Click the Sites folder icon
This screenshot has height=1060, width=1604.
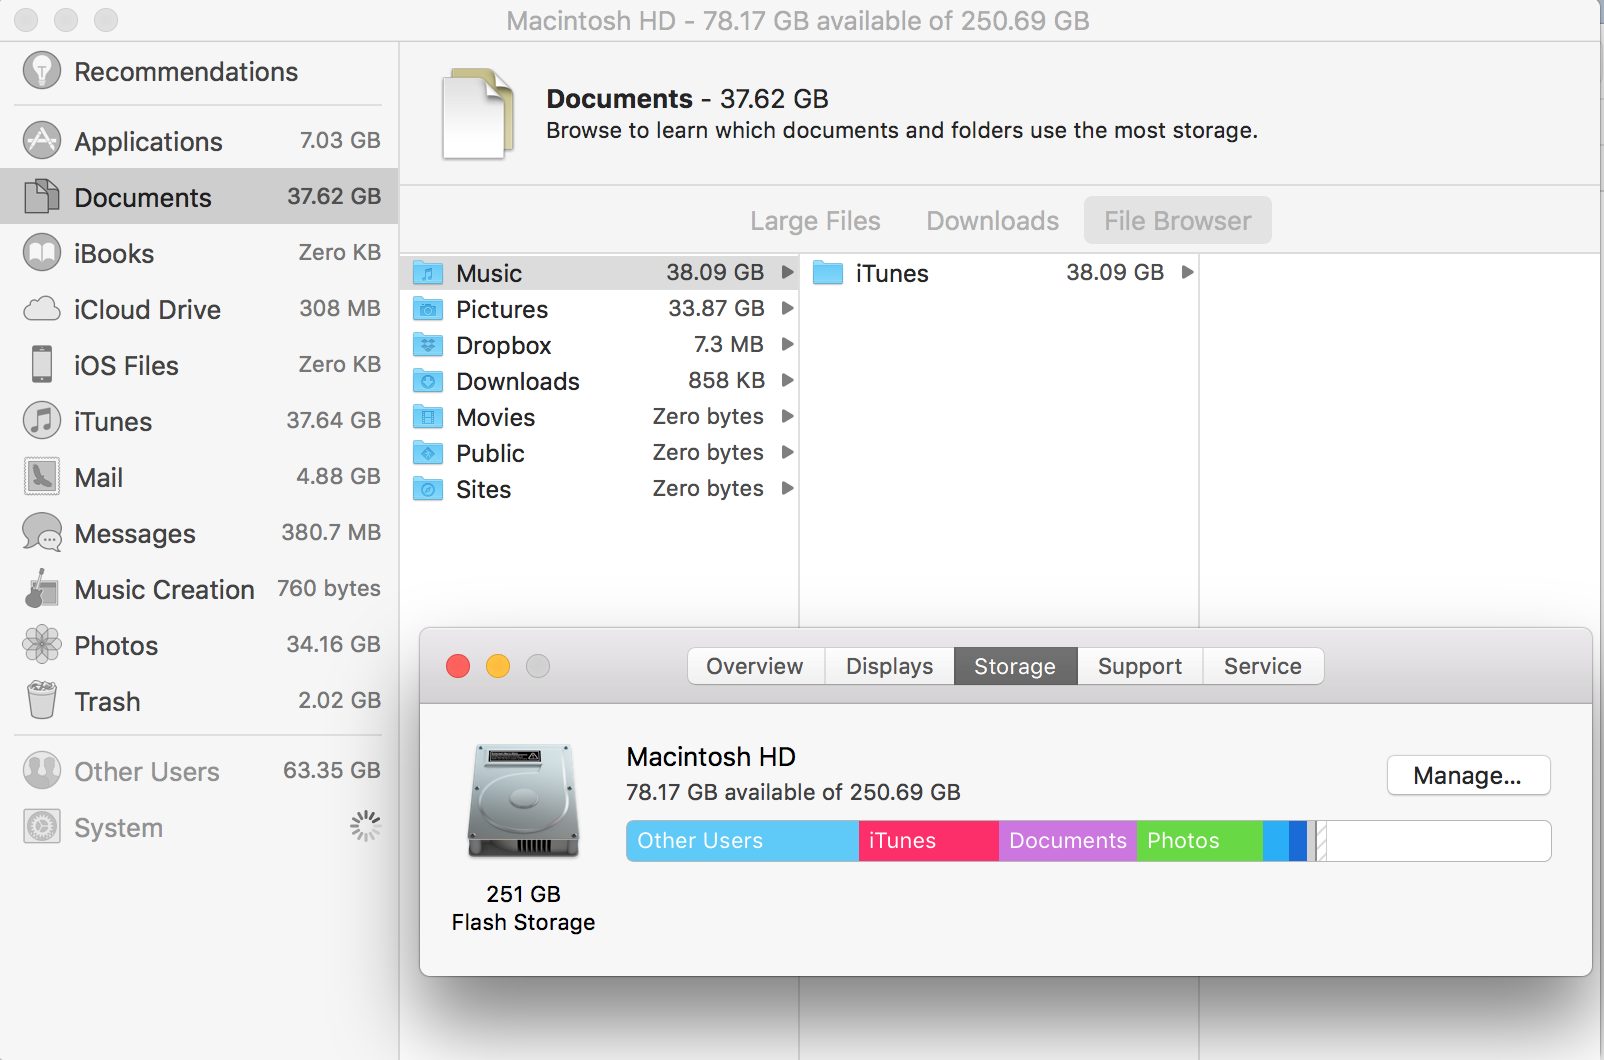[x=428, y=488]
